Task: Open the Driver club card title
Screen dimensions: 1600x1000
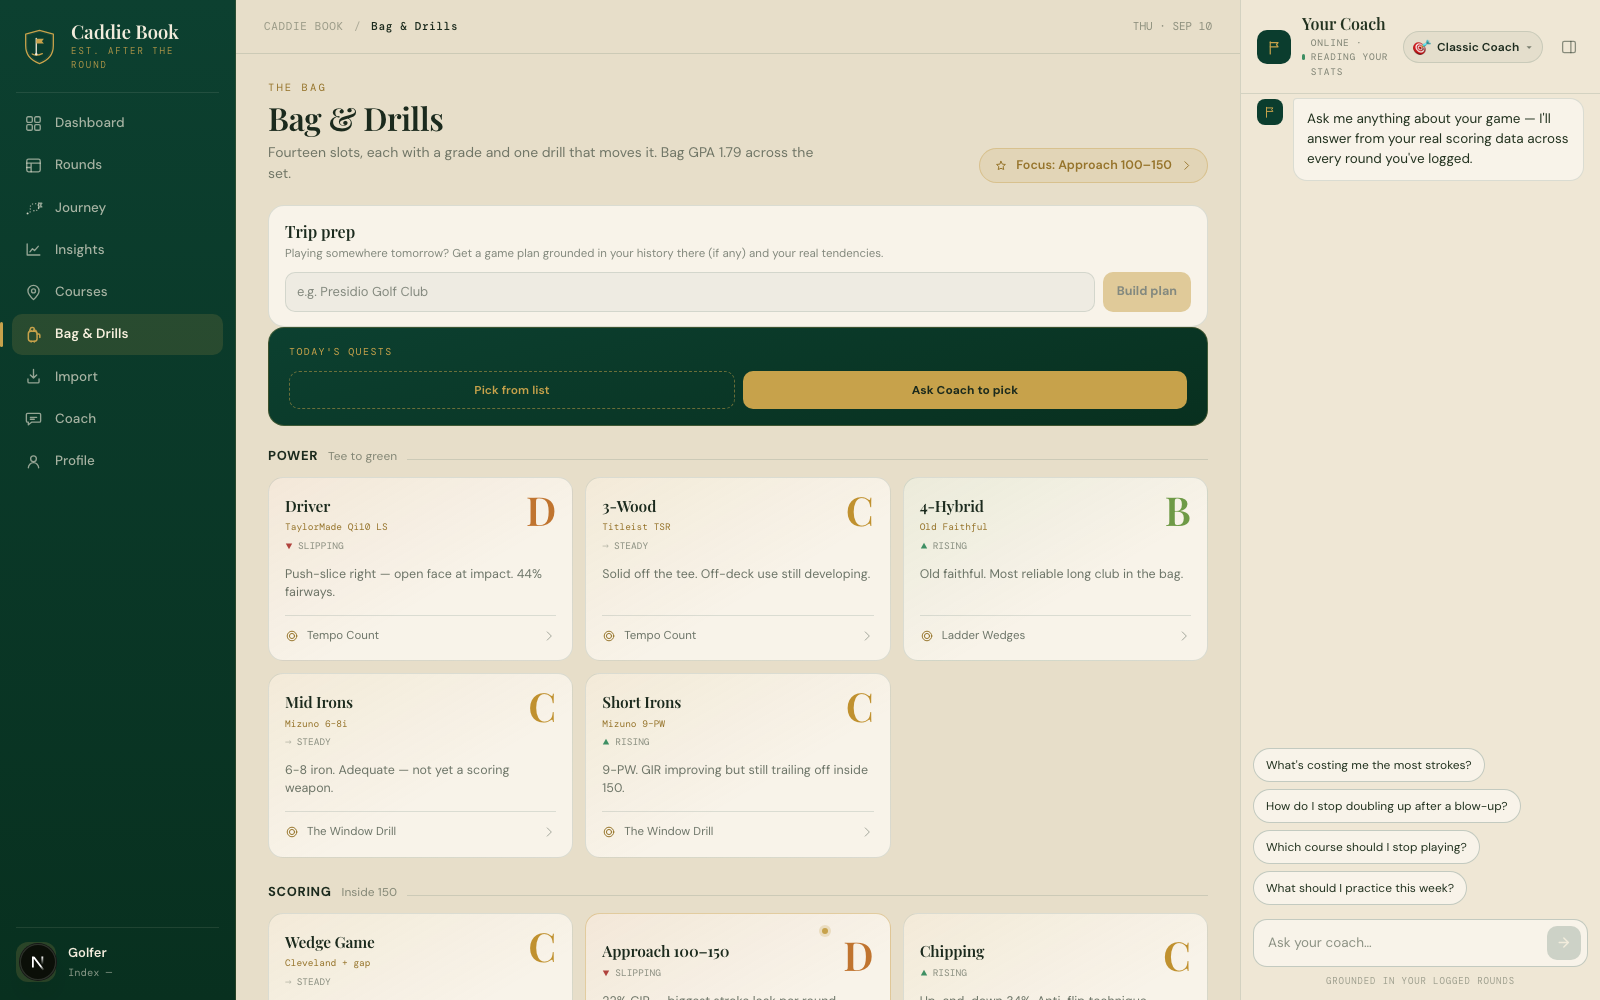Action: (x=307, y=507)
